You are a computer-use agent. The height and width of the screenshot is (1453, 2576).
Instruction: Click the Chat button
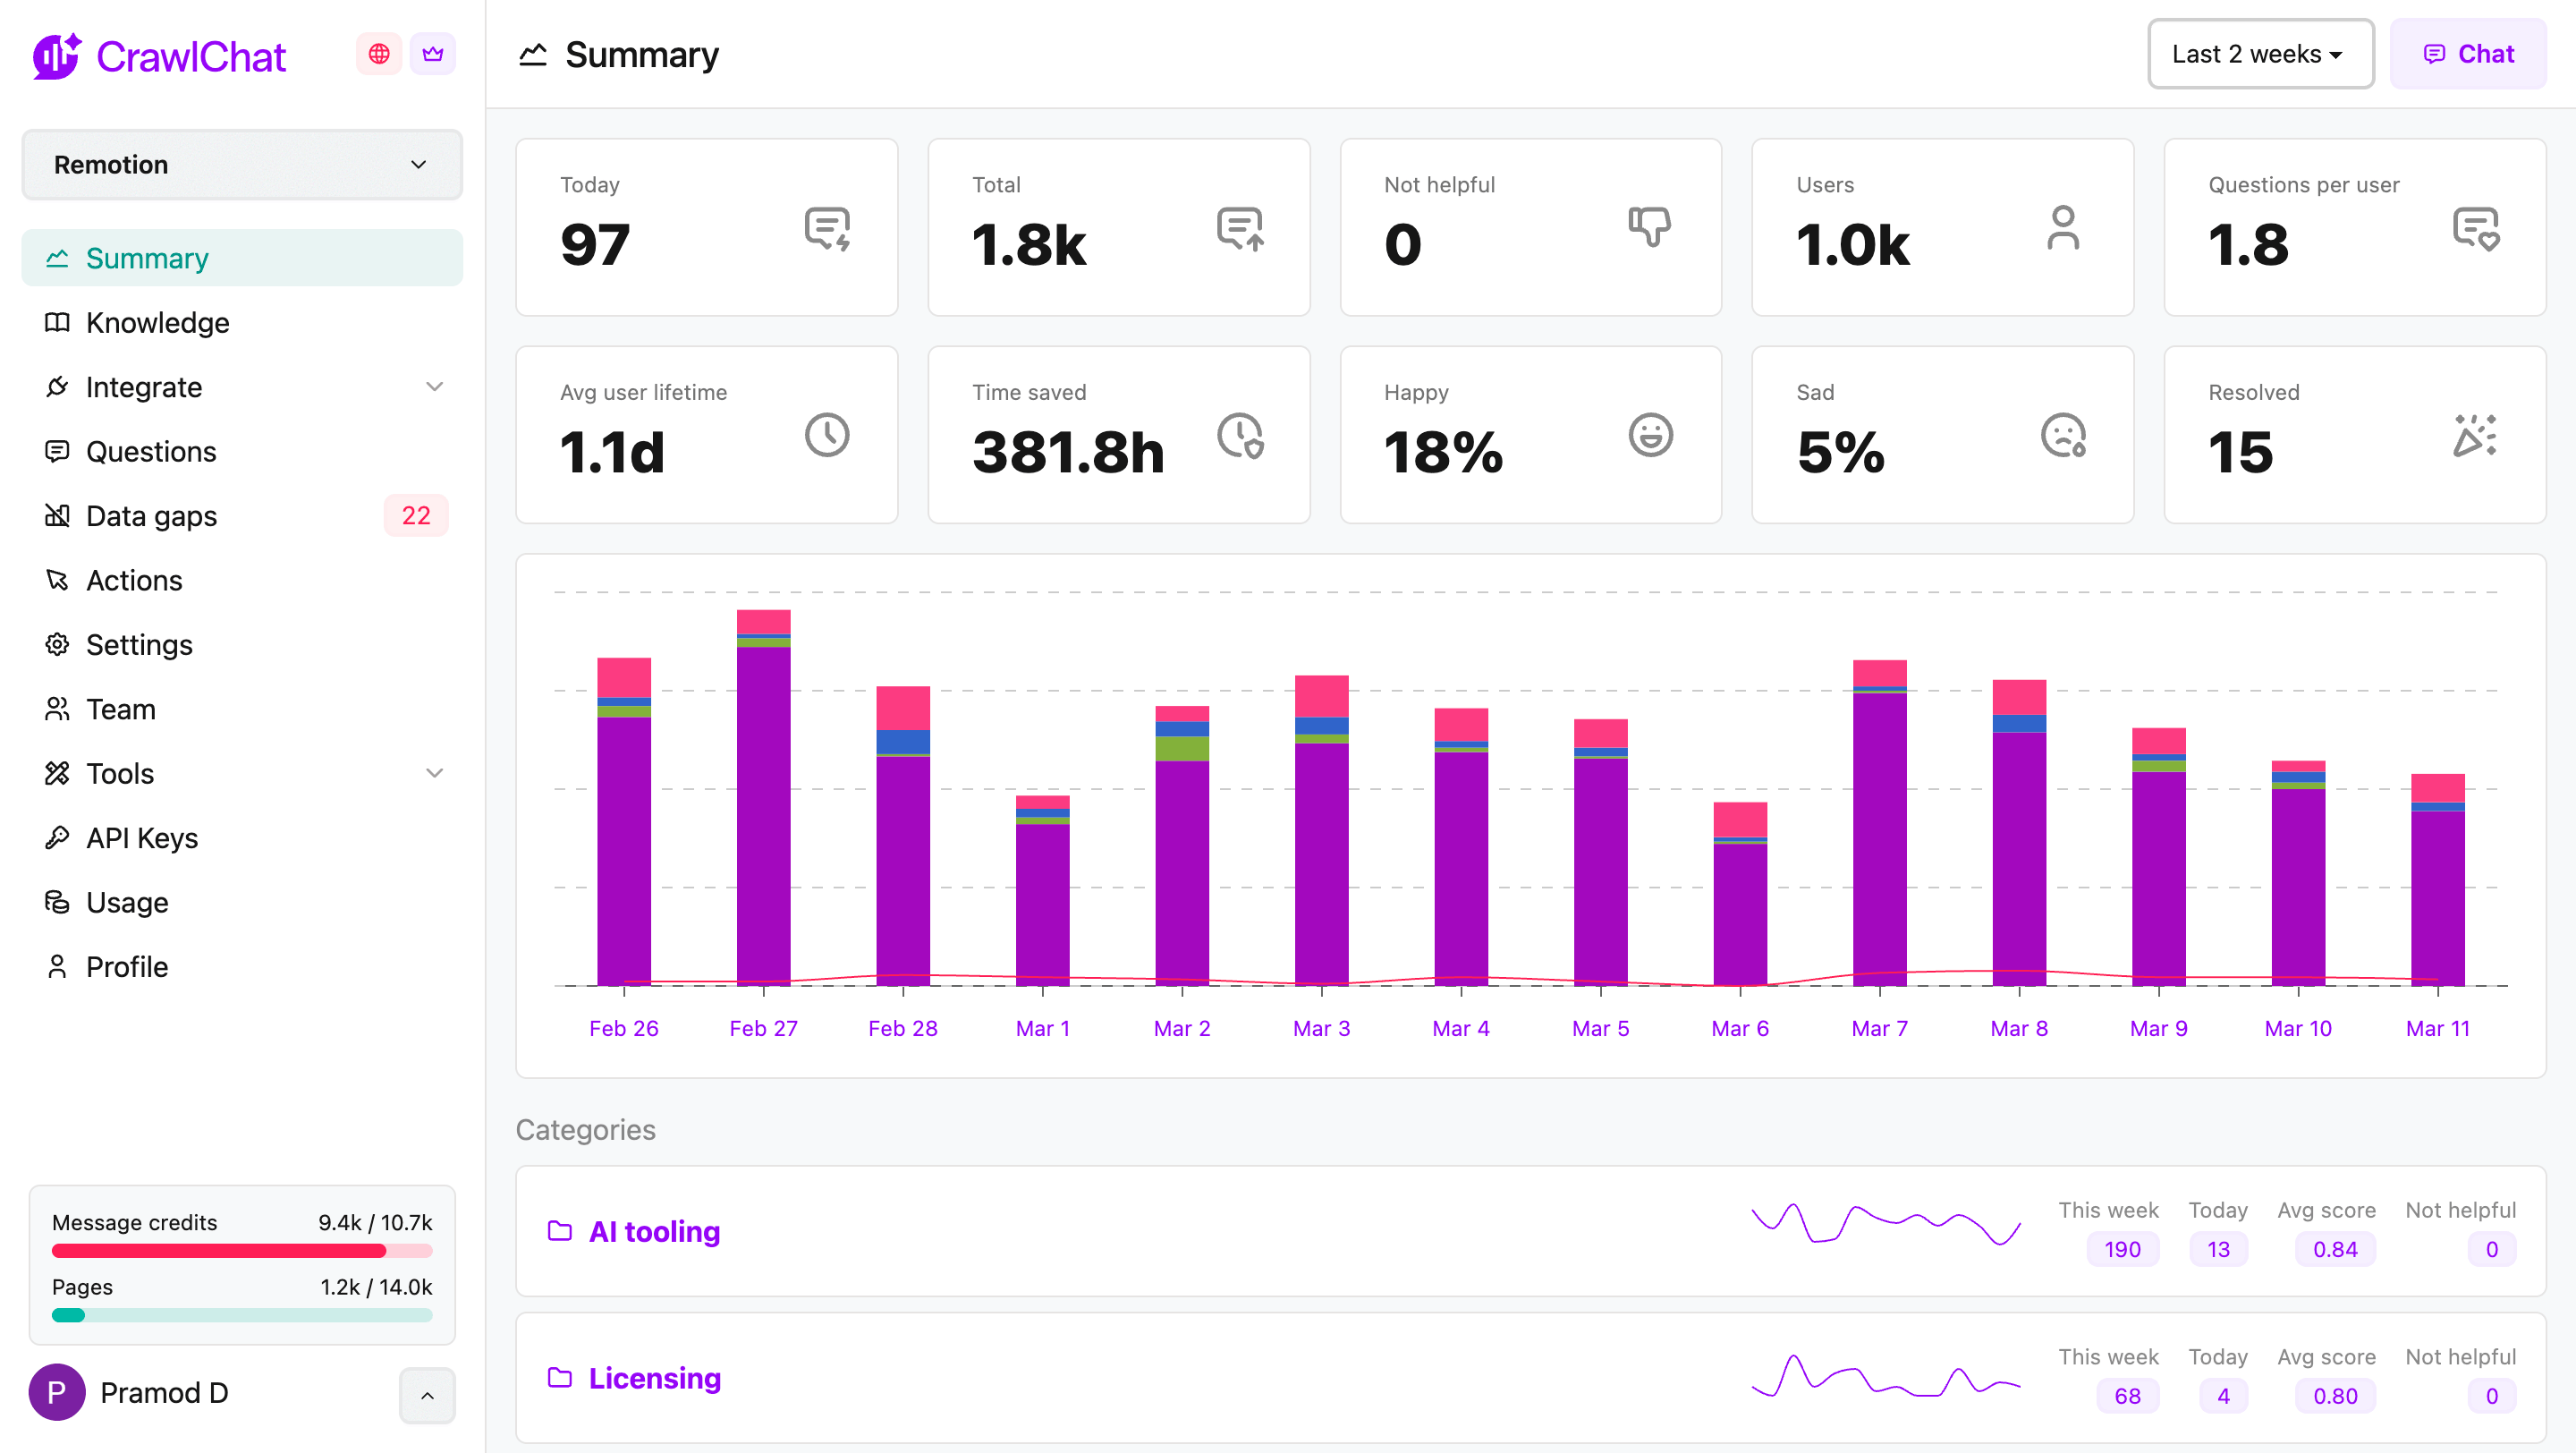tap(2467, 54)
